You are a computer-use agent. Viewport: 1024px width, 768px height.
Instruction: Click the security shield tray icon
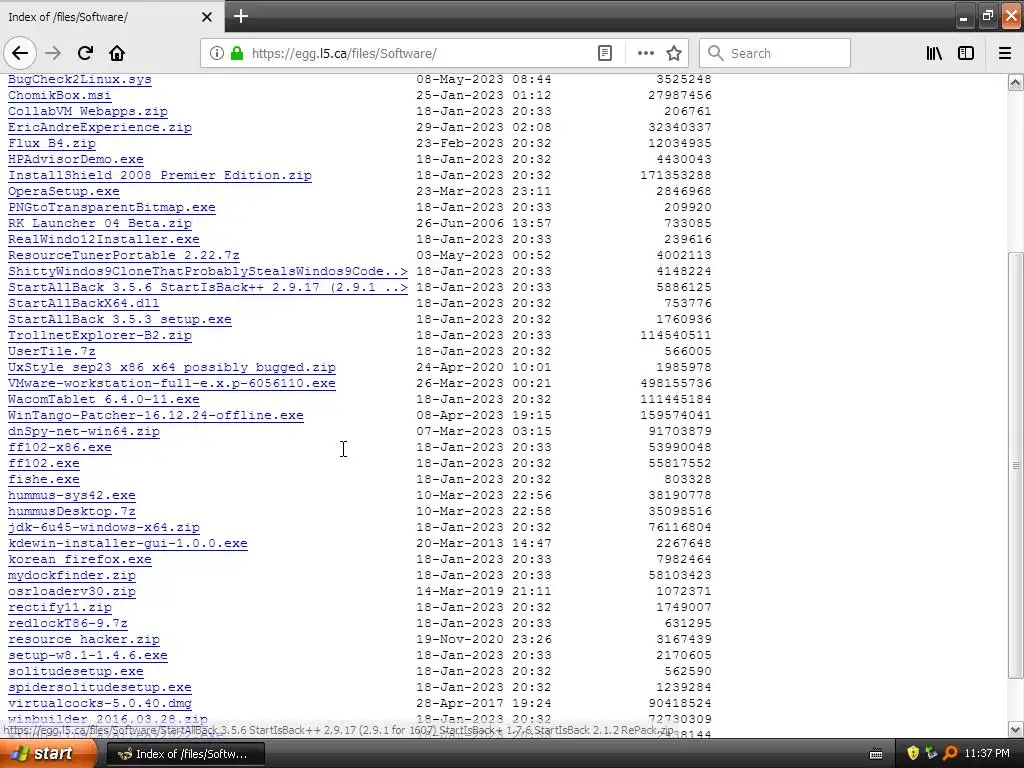(913, 754)
